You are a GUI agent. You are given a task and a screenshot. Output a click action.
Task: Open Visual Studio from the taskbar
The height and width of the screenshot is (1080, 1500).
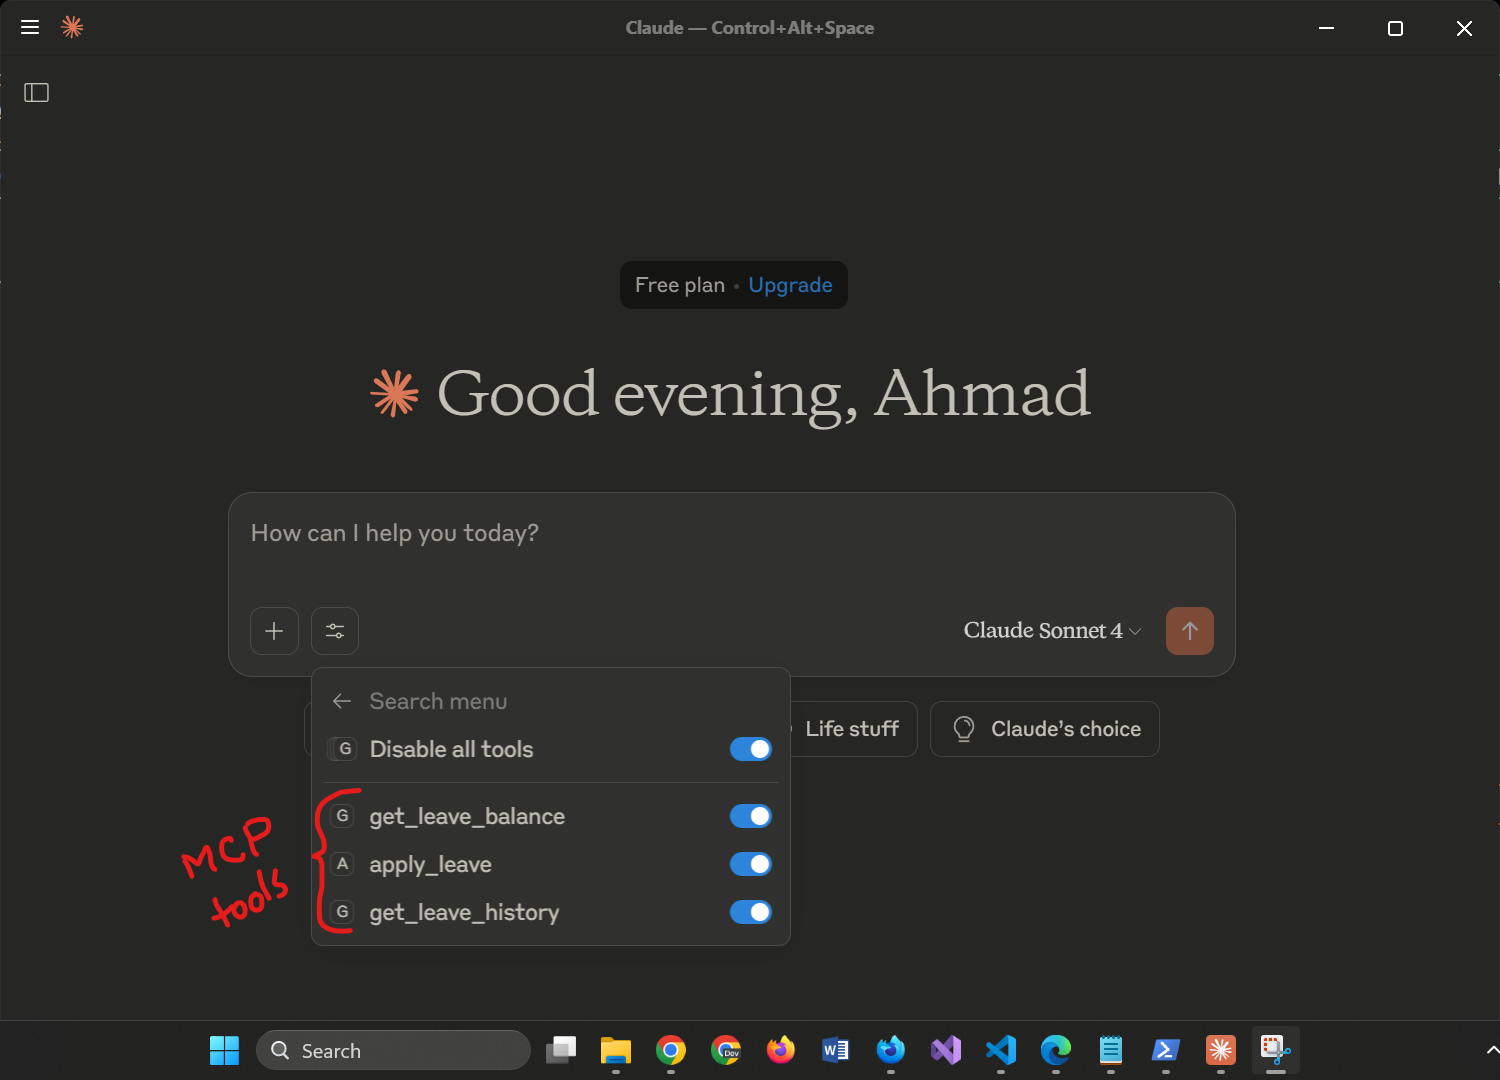click(946, 1050)
